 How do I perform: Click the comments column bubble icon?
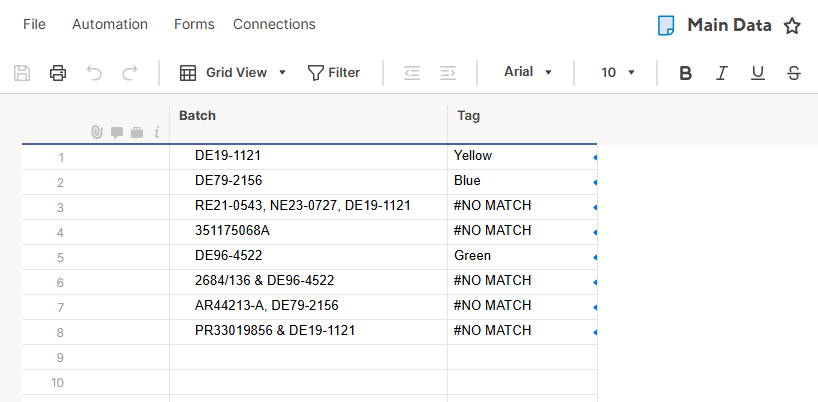[x=117, y=133]
